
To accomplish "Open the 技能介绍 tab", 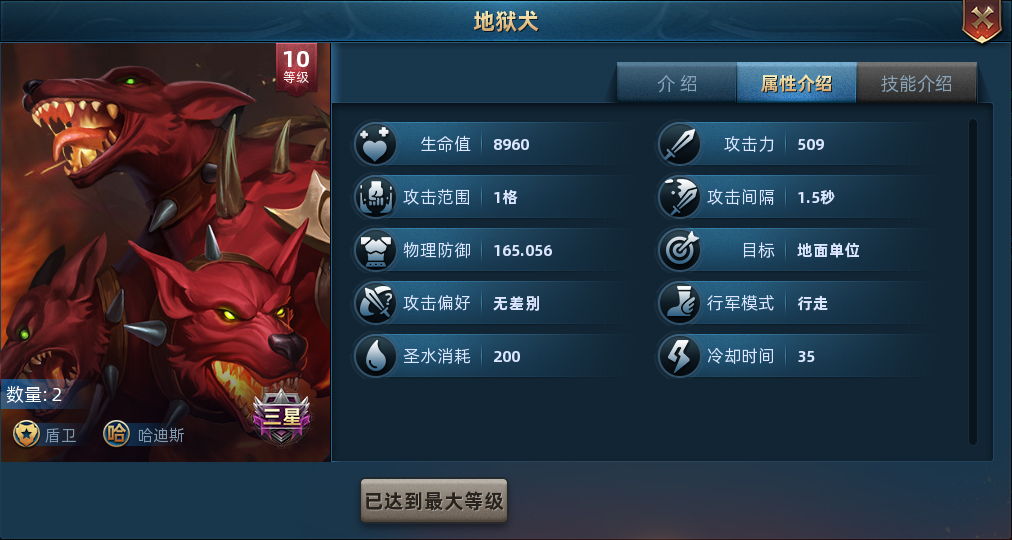I will [916, 83].
